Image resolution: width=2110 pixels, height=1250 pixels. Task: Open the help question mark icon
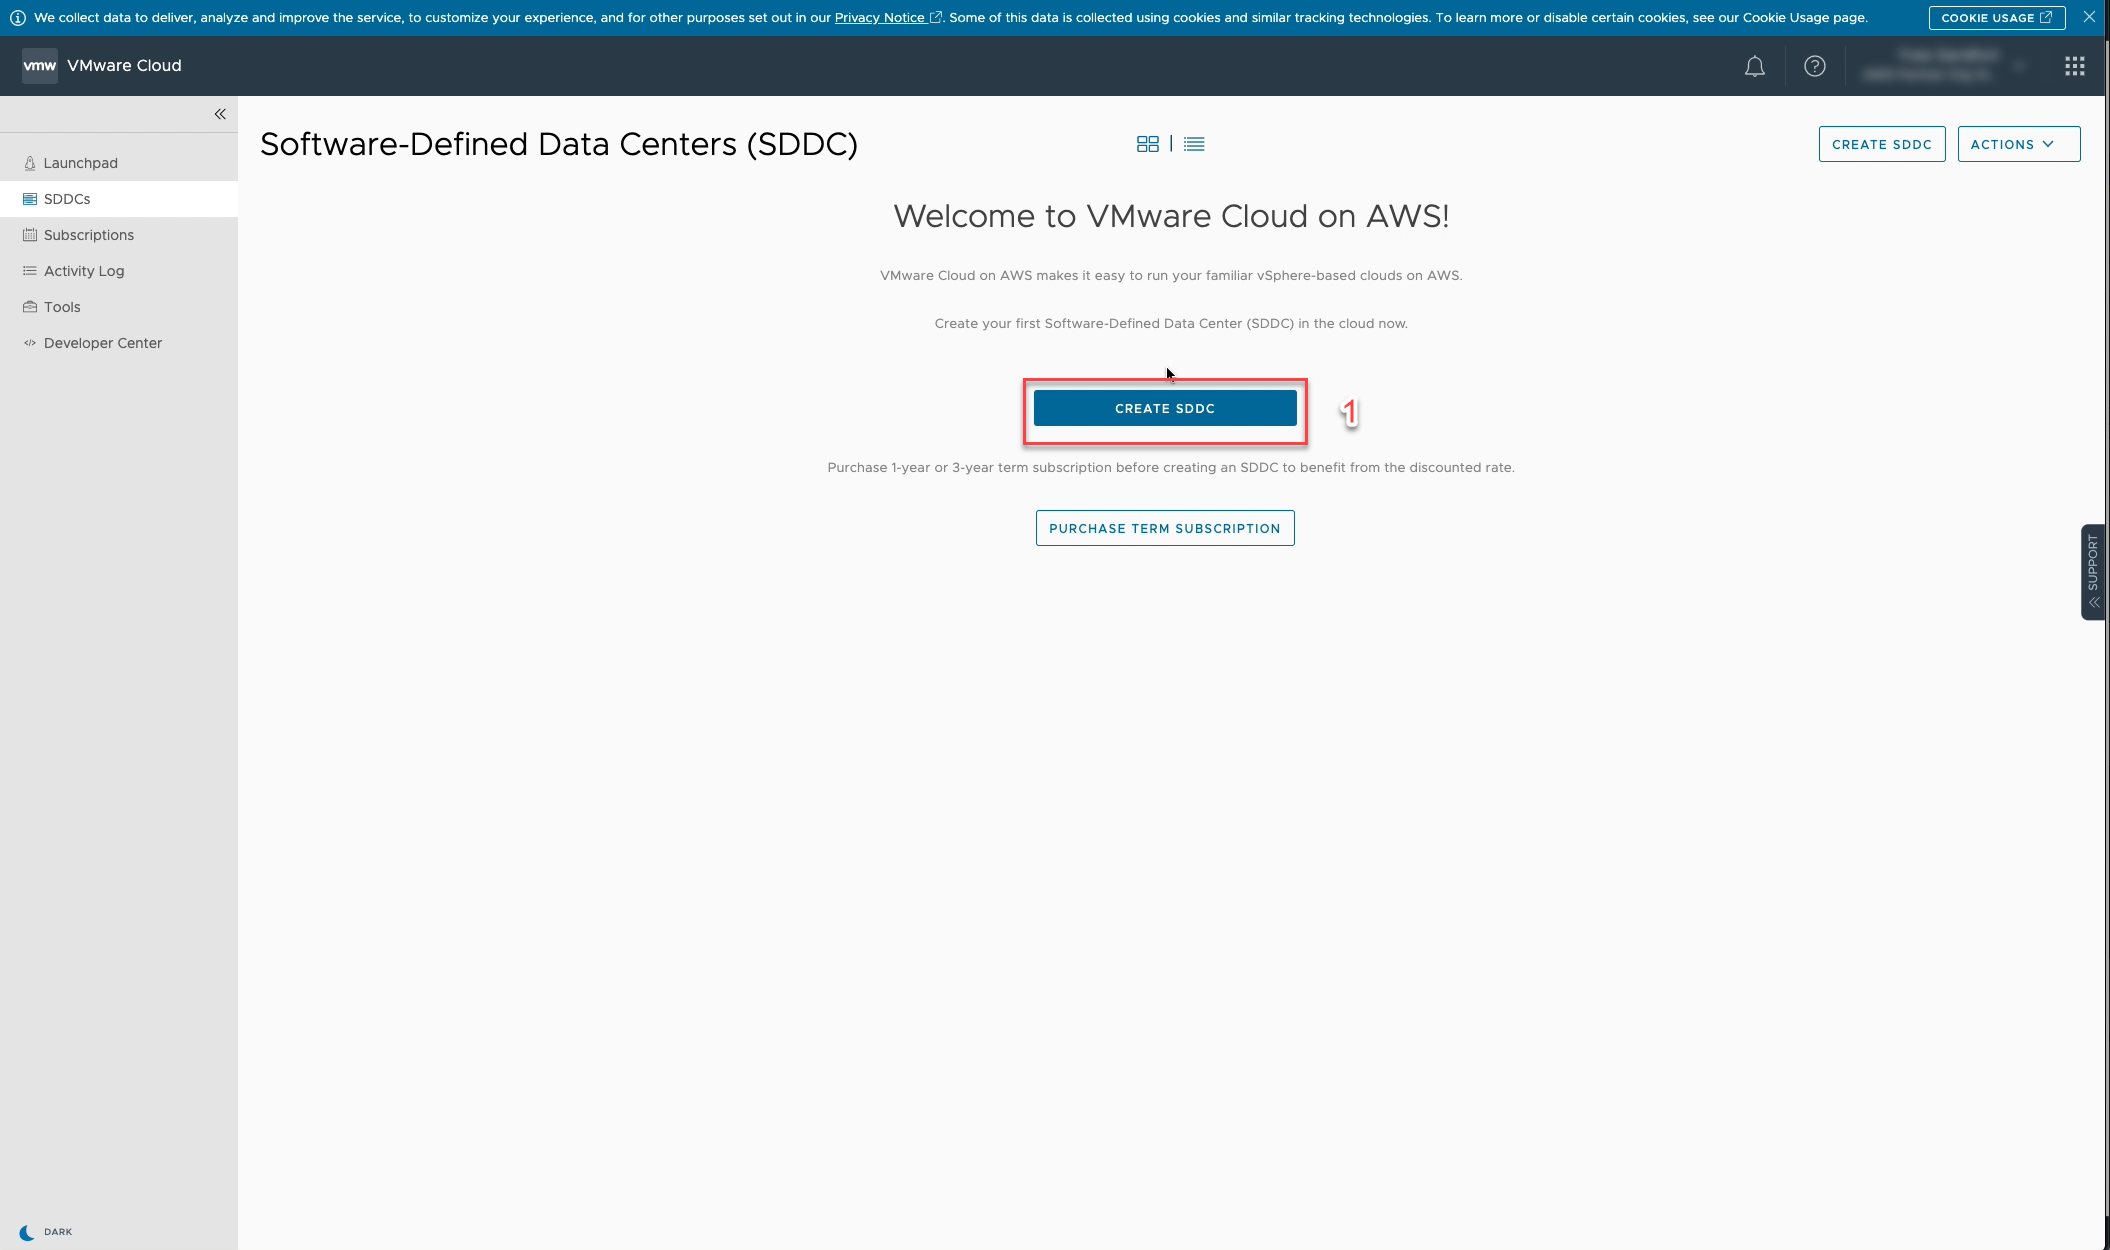tap(1814, 66)
